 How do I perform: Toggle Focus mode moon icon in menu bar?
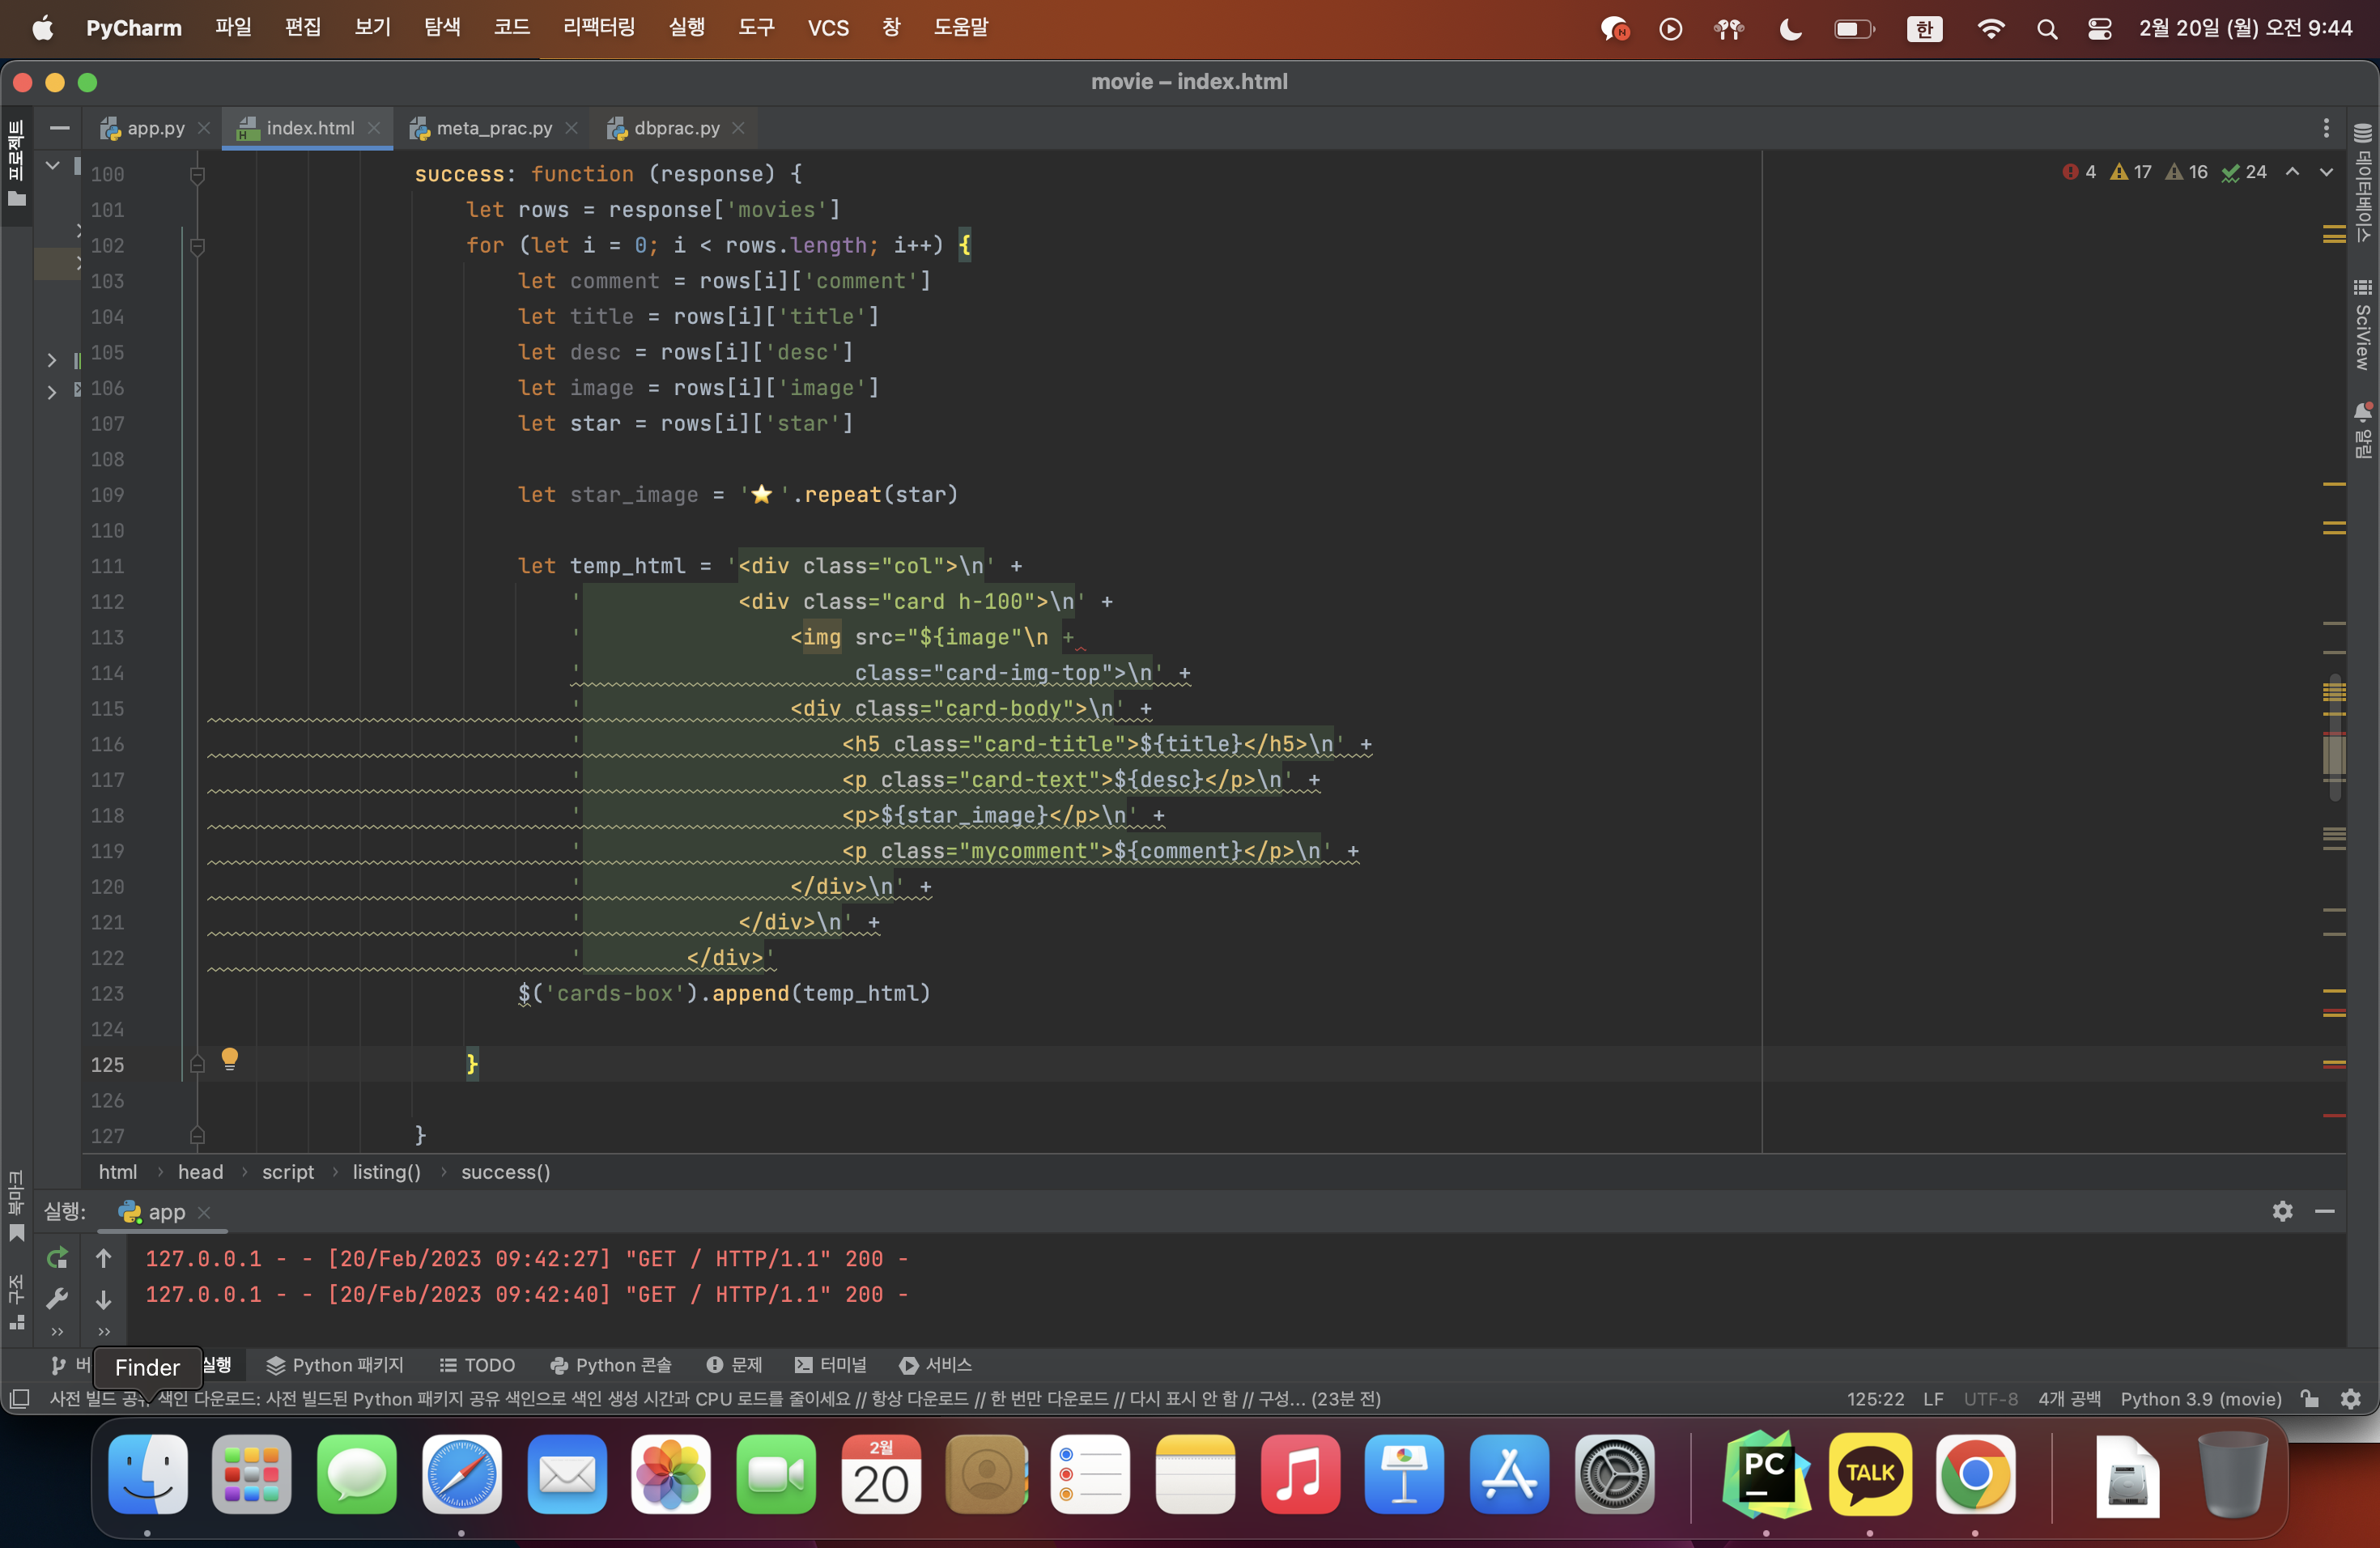[x=1790, y=29]
